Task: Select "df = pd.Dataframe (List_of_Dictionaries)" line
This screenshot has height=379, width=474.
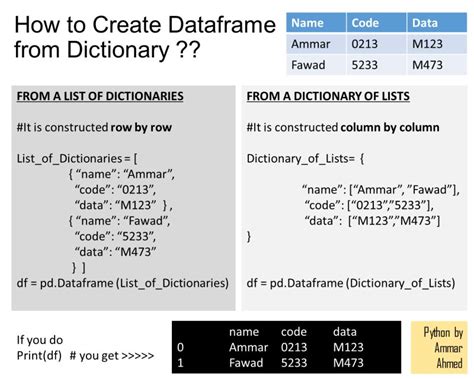Action: [x=123, y=283]
